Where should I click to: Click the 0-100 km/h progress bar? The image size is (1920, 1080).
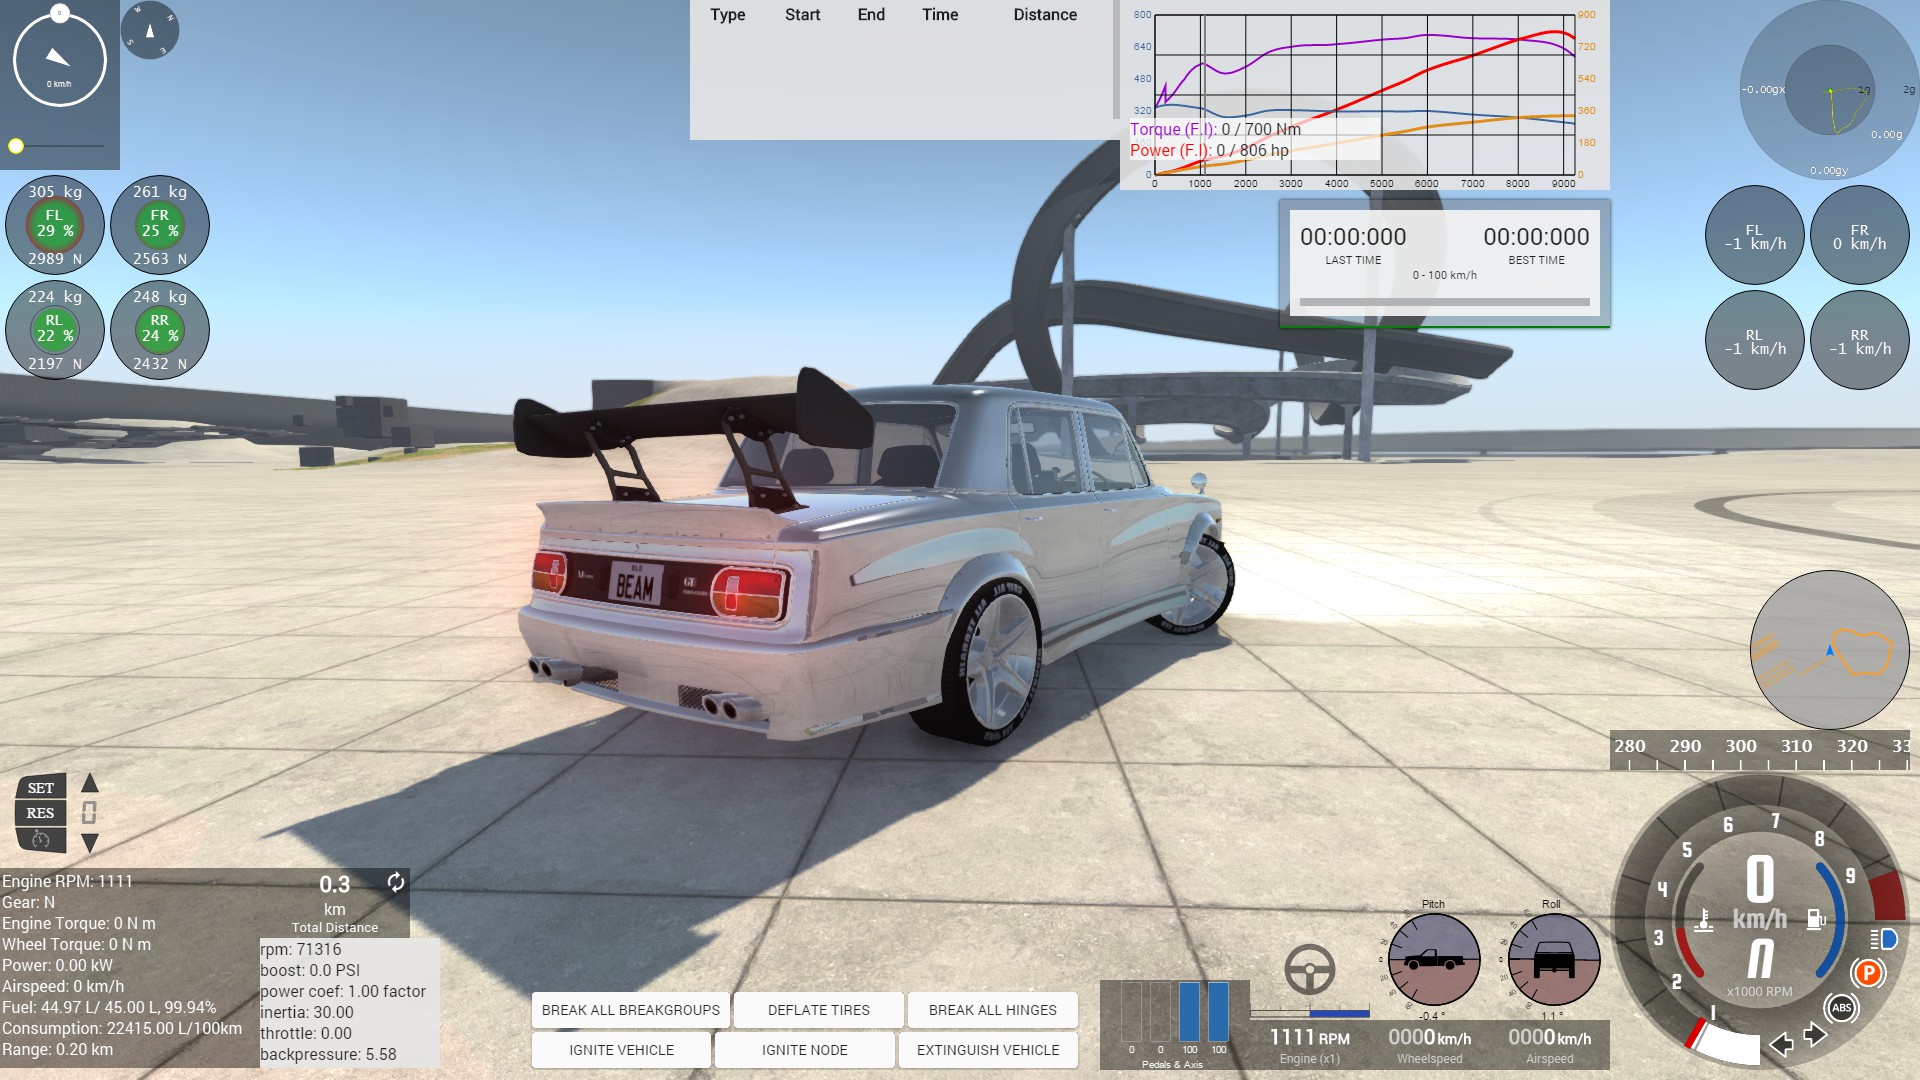(x=1444, y=301)
